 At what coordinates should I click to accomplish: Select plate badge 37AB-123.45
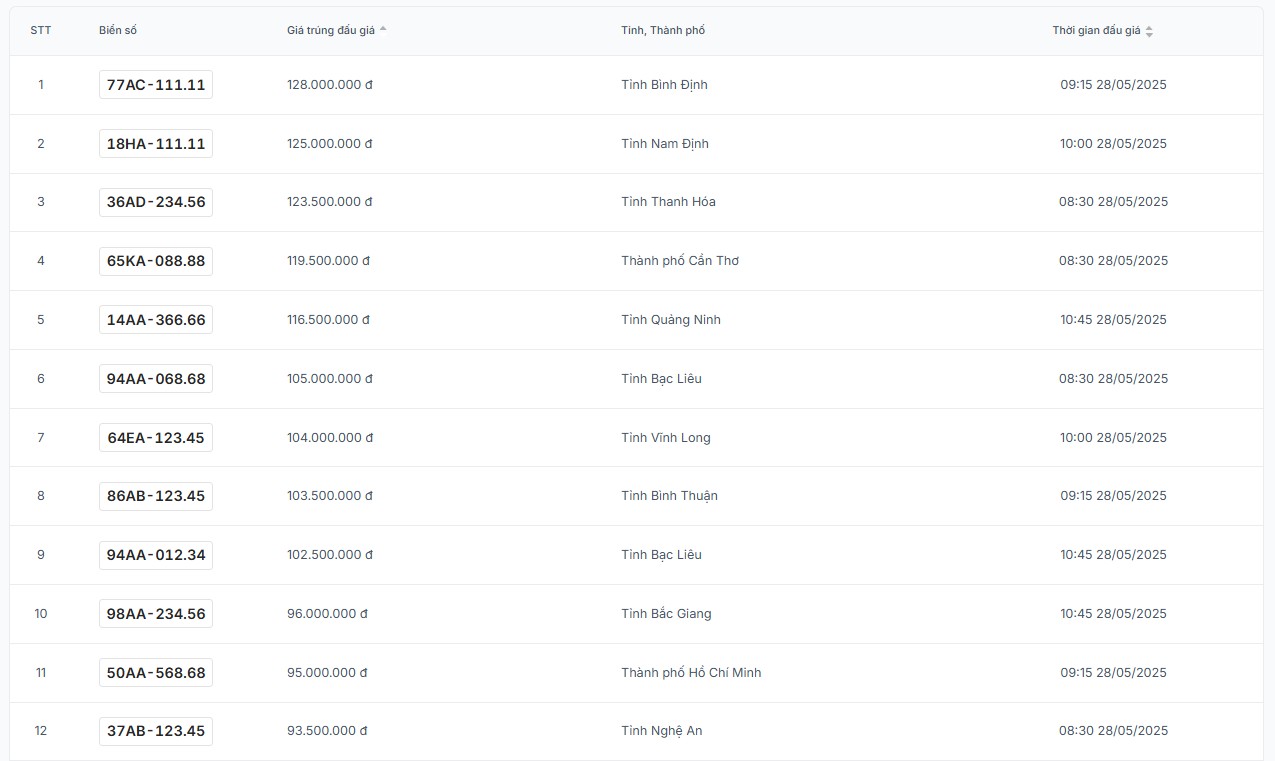[156, 731]
